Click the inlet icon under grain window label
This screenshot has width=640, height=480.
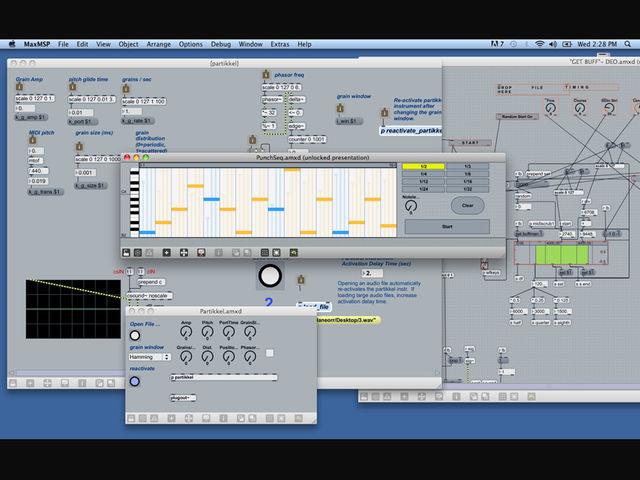coord(340,108)
